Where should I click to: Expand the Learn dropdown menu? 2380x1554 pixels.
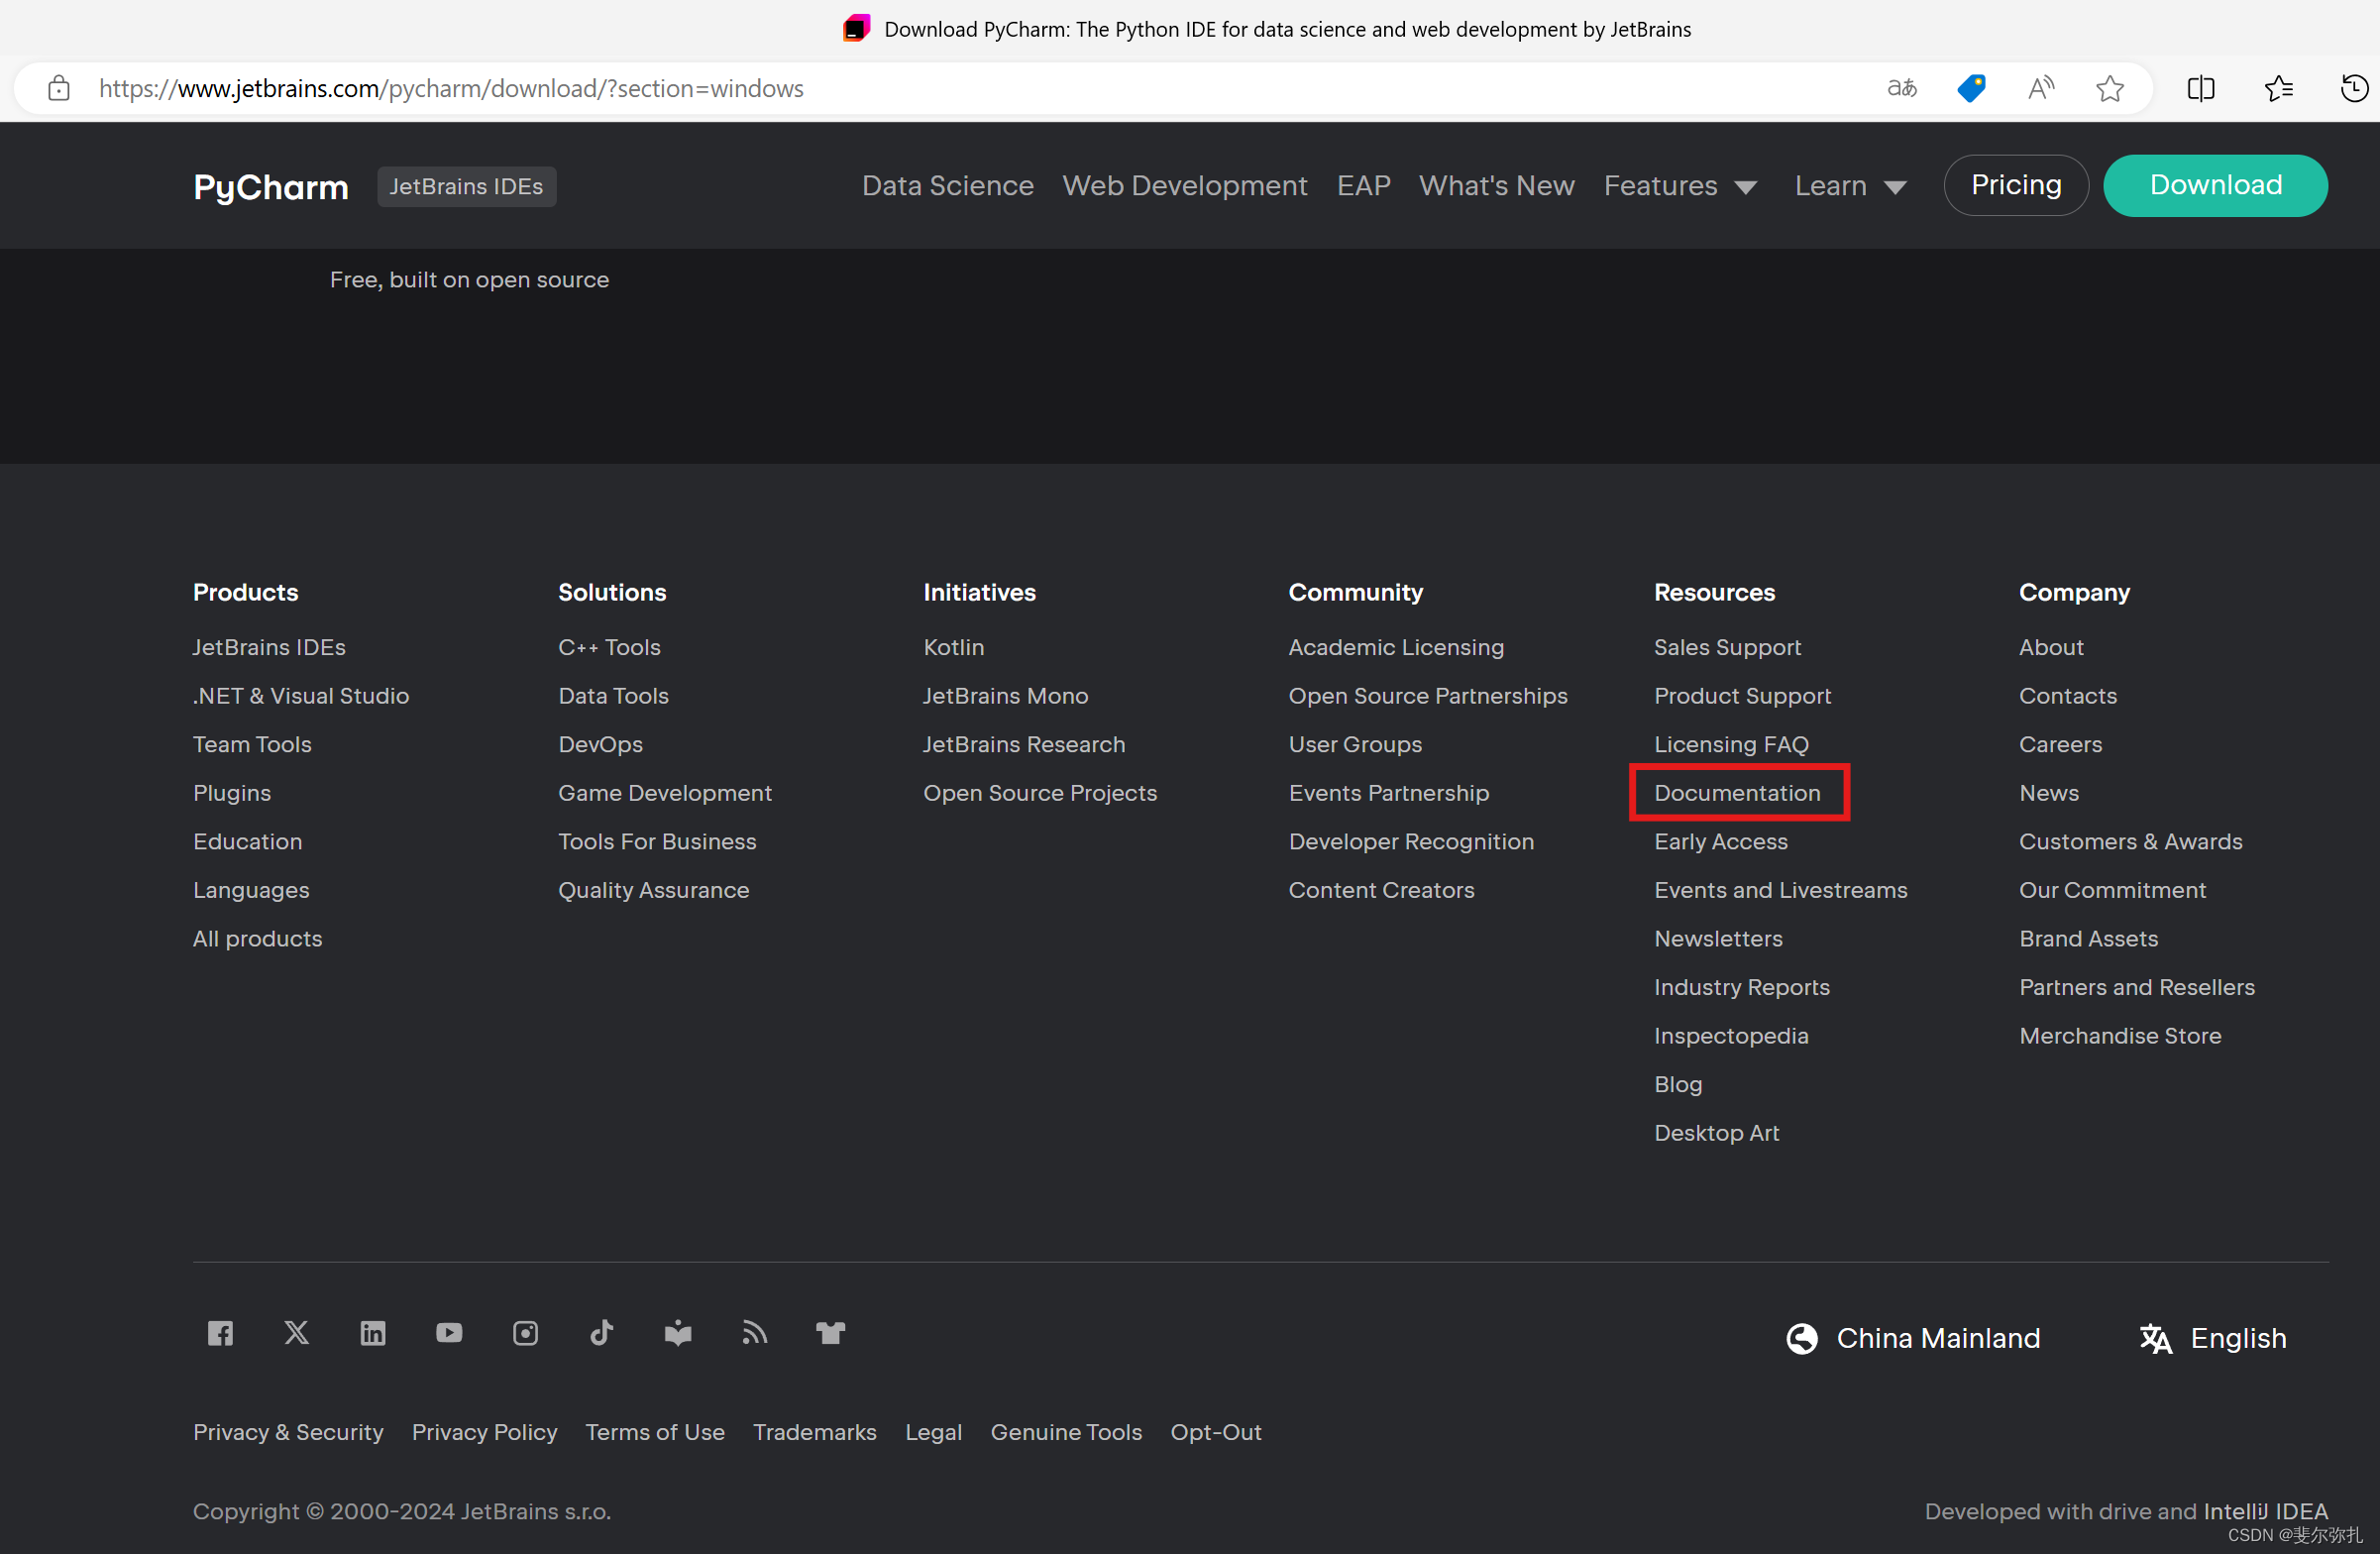click(x=1850, y=186)
